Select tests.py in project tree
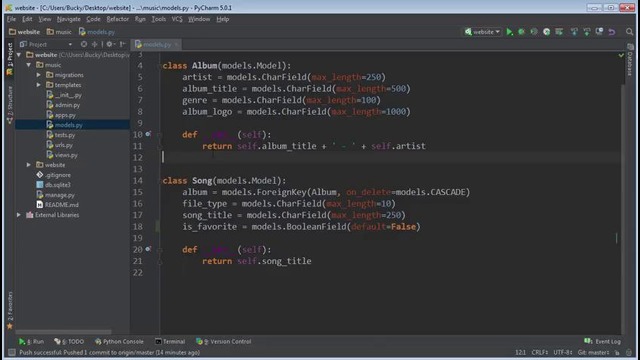 point(61,135)
